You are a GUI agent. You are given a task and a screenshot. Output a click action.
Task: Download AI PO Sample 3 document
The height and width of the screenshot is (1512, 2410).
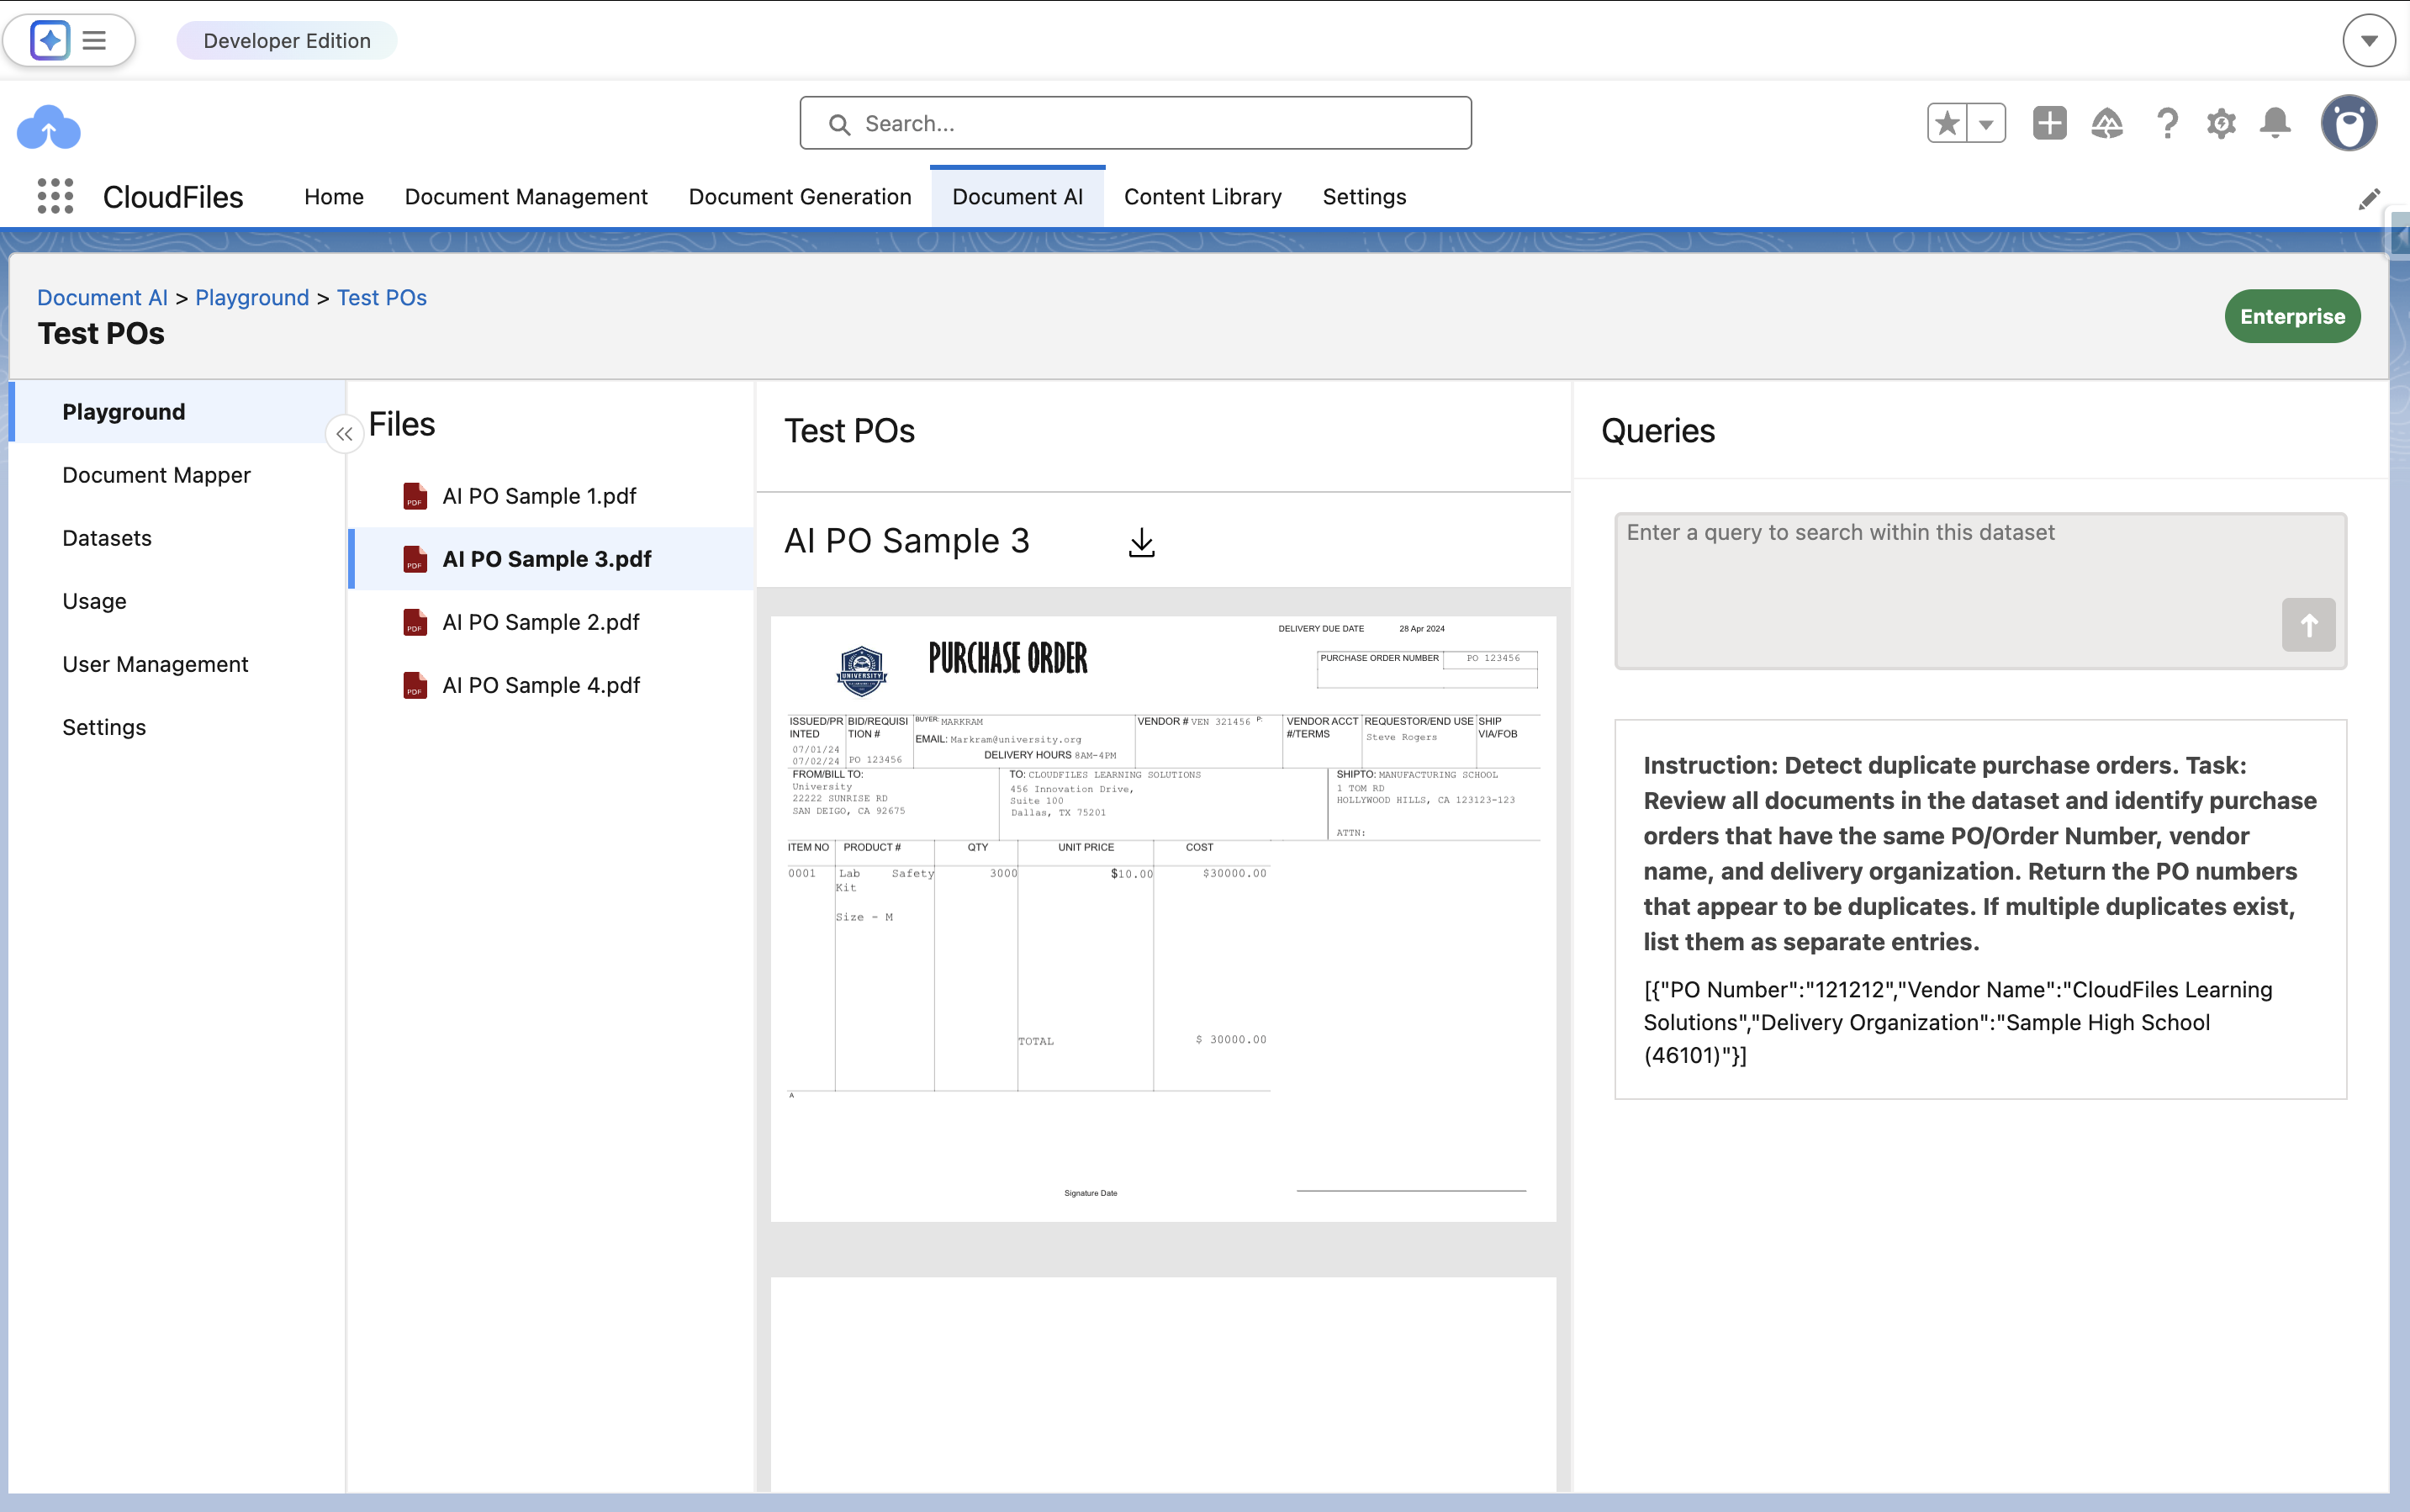coord(1141,542)
